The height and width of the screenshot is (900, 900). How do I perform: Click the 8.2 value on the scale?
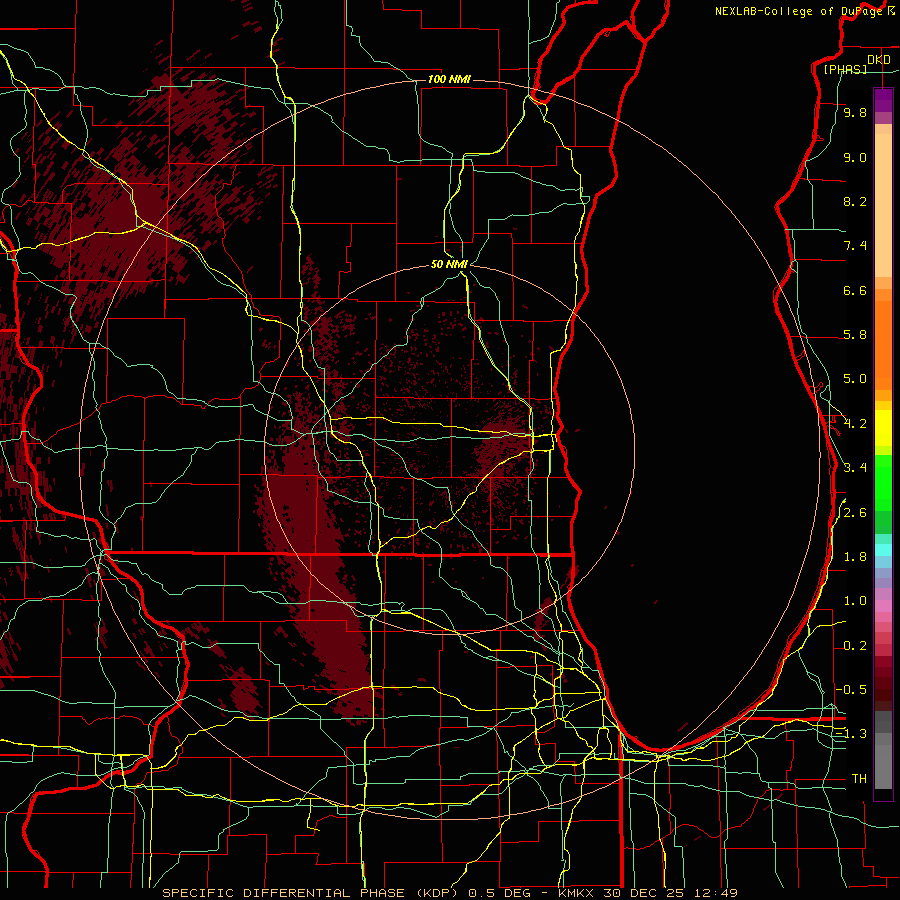click(x=855, y=201)
